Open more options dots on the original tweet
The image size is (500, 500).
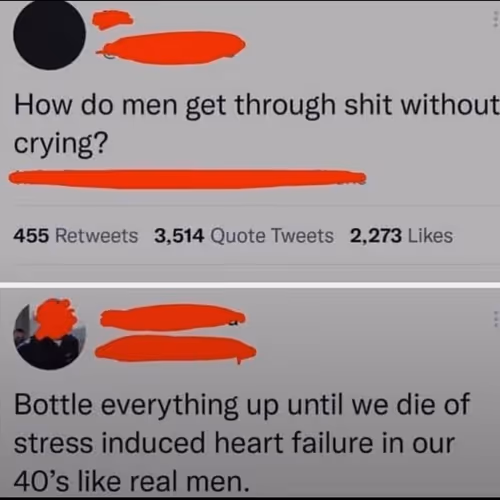(x=496, y=20)
